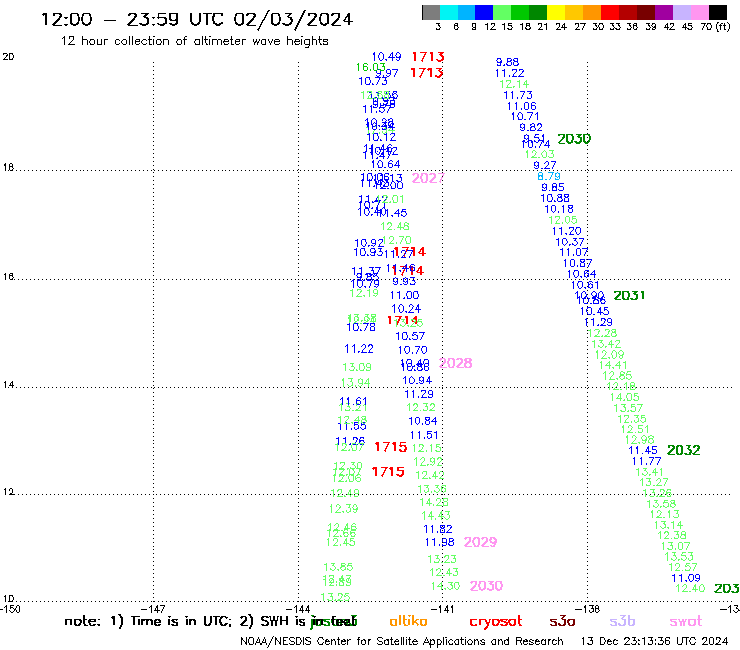Click the '11.77' wave height value
Image resolution: width=740 pixels, height=650 pixels.
tap(647, 461)
